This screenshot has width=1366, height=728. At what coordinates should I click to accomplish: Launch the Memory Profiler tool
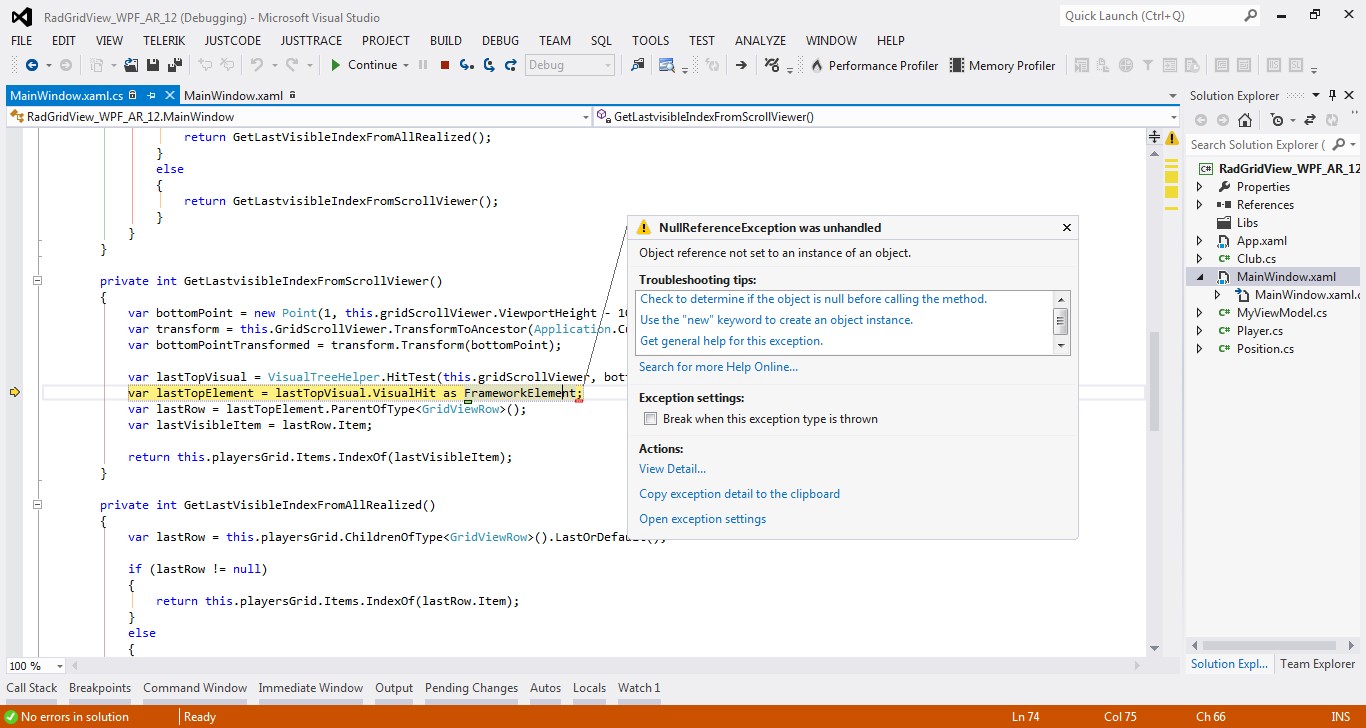click(1002, 66)
